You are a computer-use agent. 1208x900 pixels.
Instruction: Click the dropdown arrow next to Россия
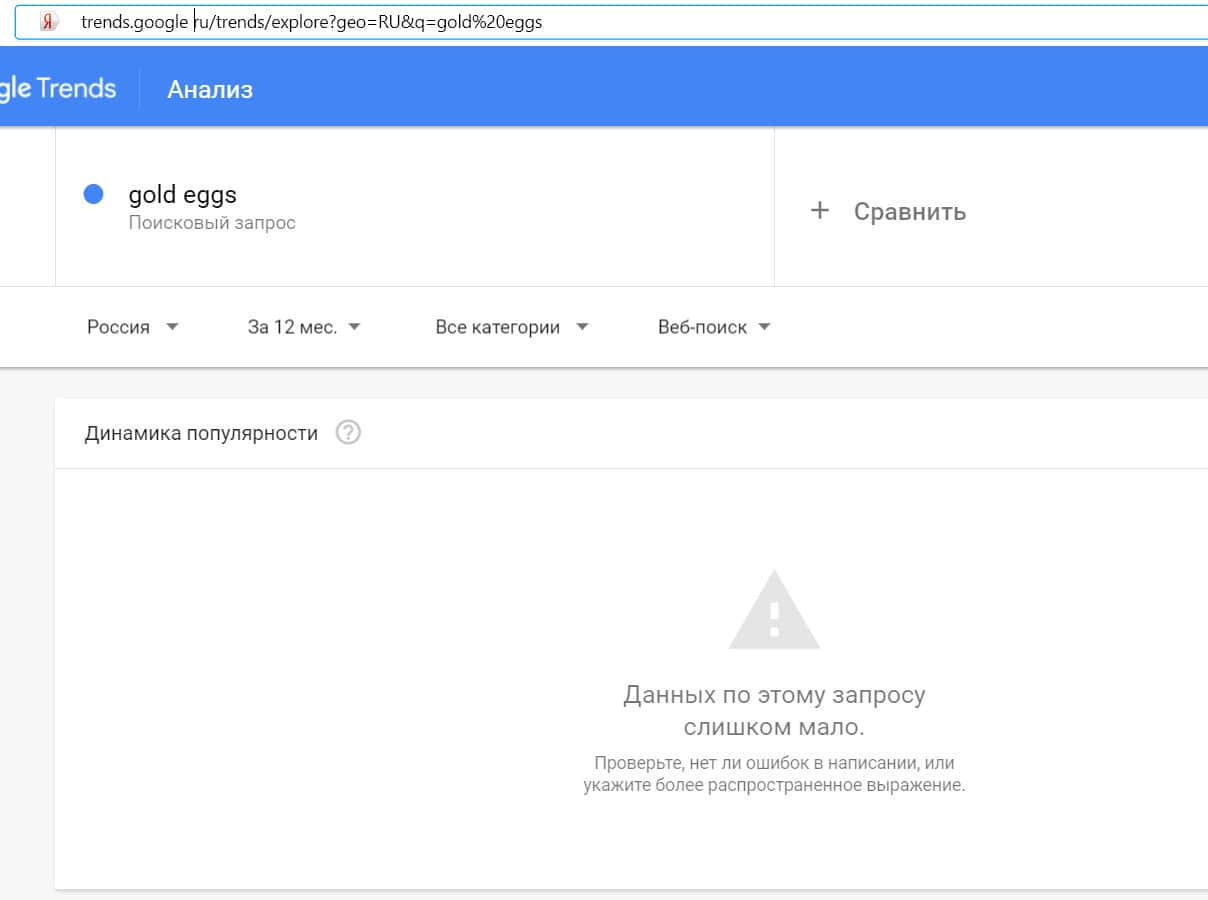pyautogui.click(x=172, y=327)
